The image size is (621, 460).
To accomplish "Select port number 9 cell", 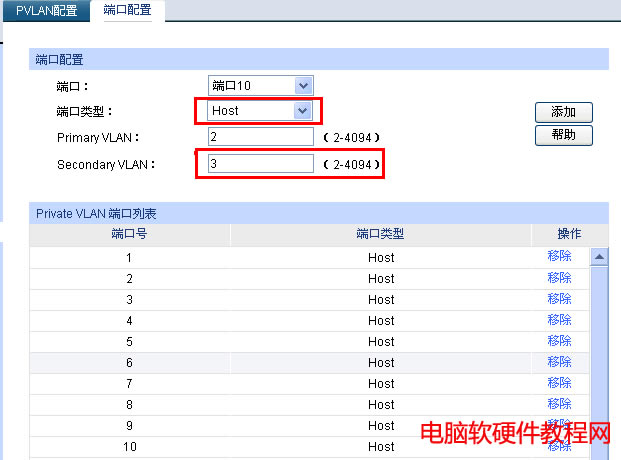I will 129,426.
